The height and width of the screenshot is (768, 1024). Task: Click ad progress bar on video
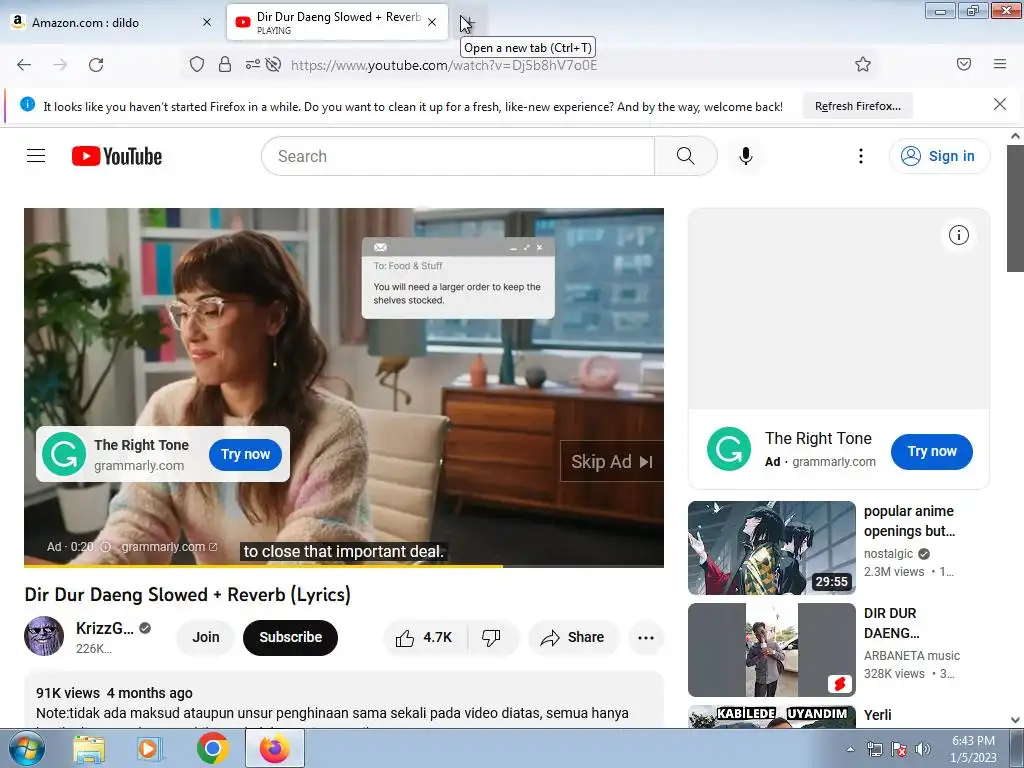[344, 566]
